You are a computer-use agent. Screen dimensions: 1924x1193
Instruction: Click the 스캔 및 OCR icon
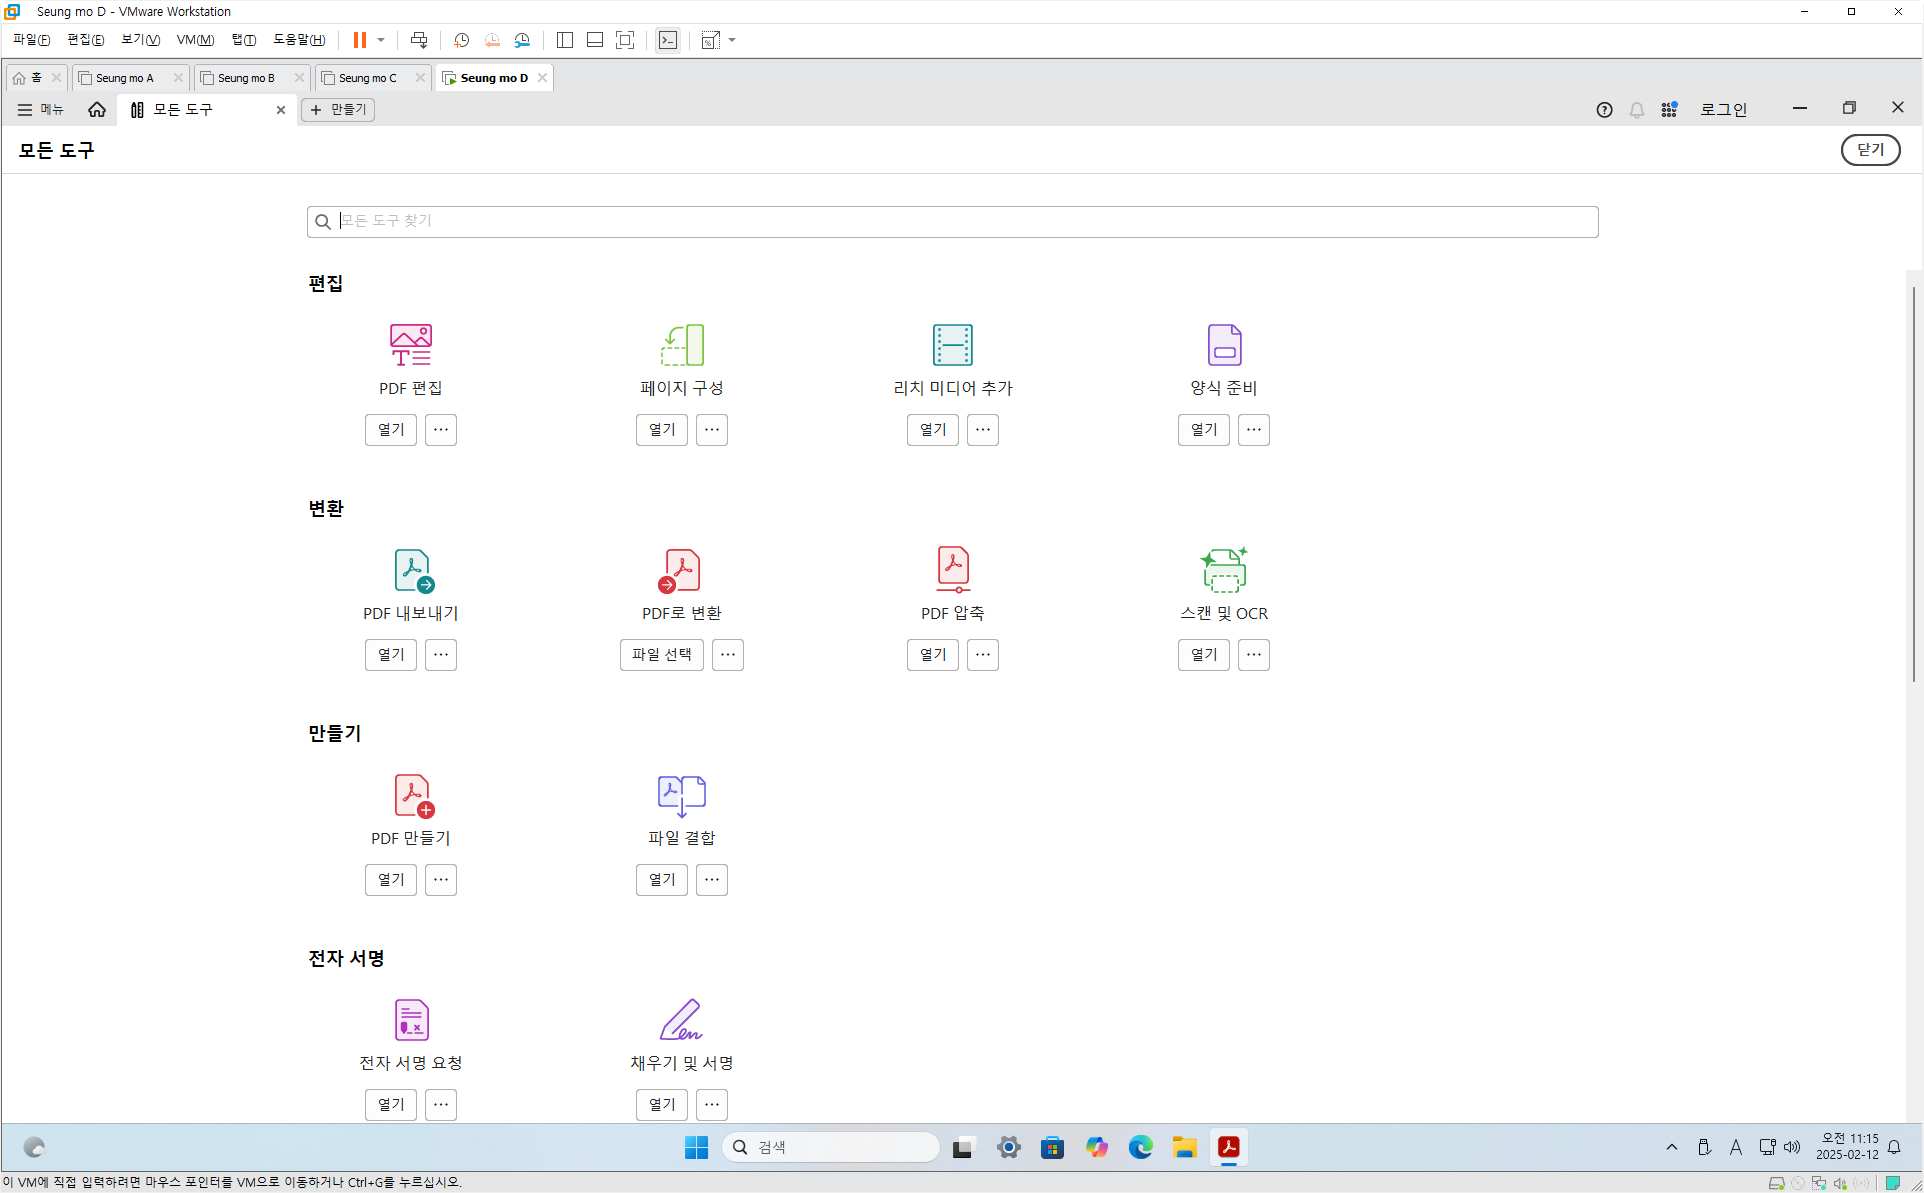point(1224,570)
